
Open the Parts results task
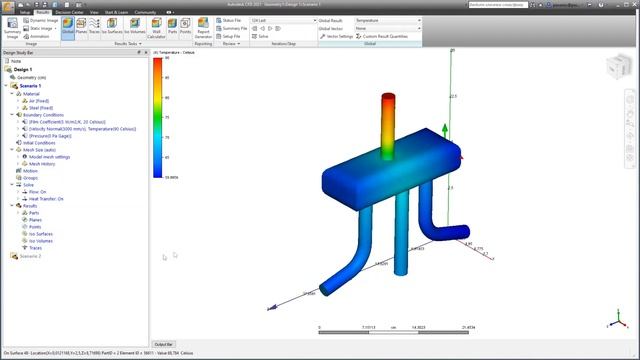tap(173, 27)
